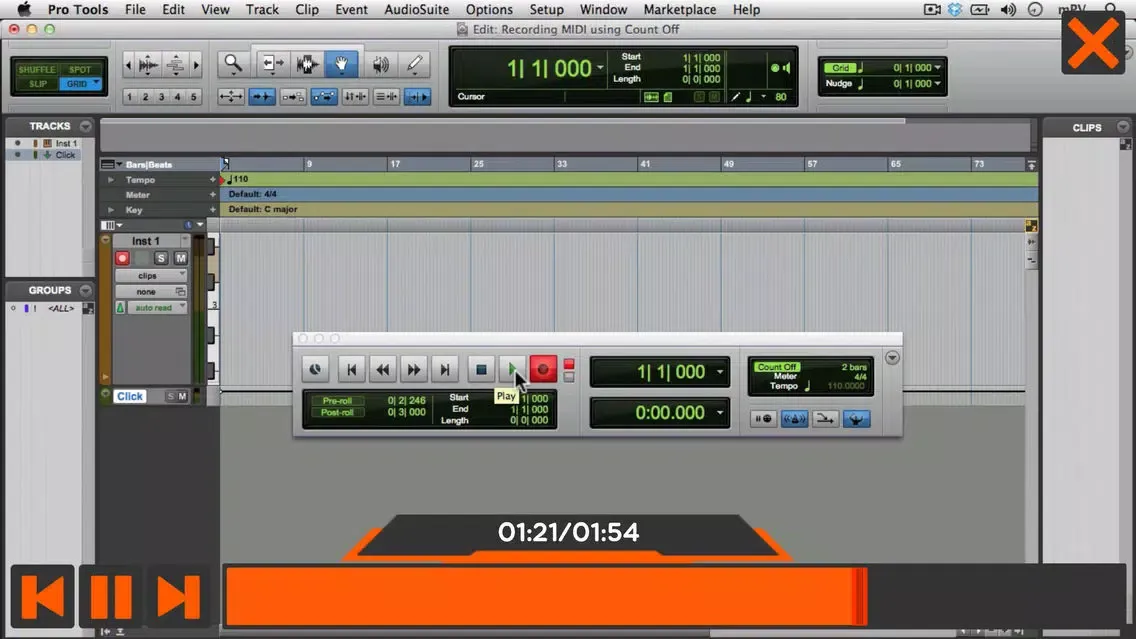Open the none patch selector on Inst 1
The image size is (1136, 639).
coord(151,291)
